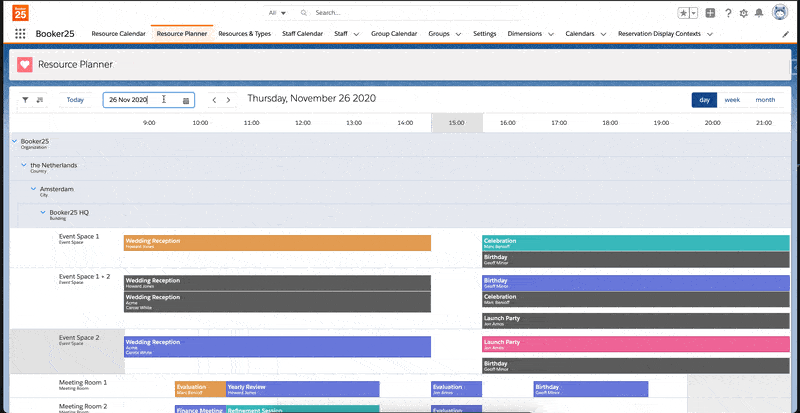The height and width of the screenshot is (413, 800).
Task: Click the filter funnel icon
Action: pyautogui.click(x=25, y=100)
